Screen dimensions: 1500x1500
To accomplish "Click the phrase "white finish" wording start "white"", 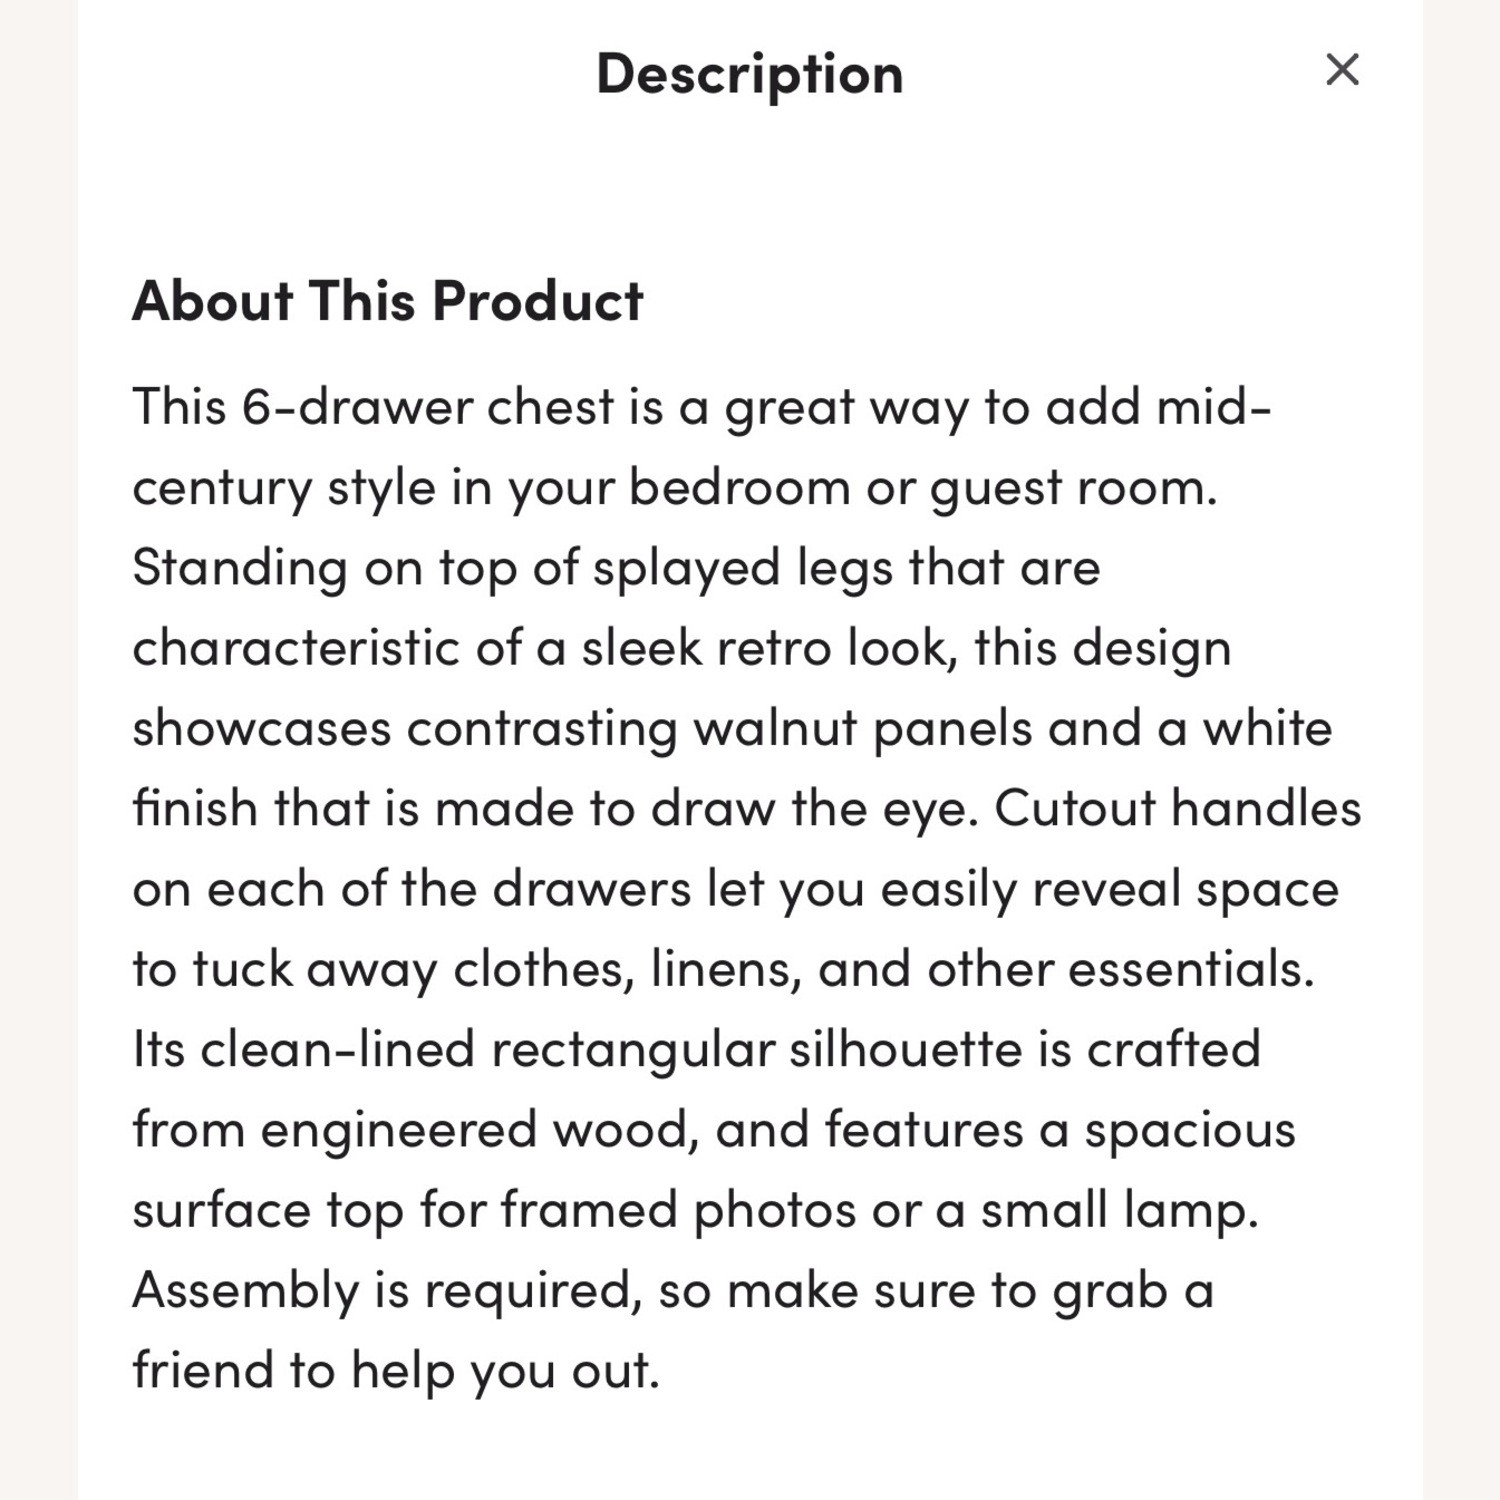I will (x=1267, y=728).
